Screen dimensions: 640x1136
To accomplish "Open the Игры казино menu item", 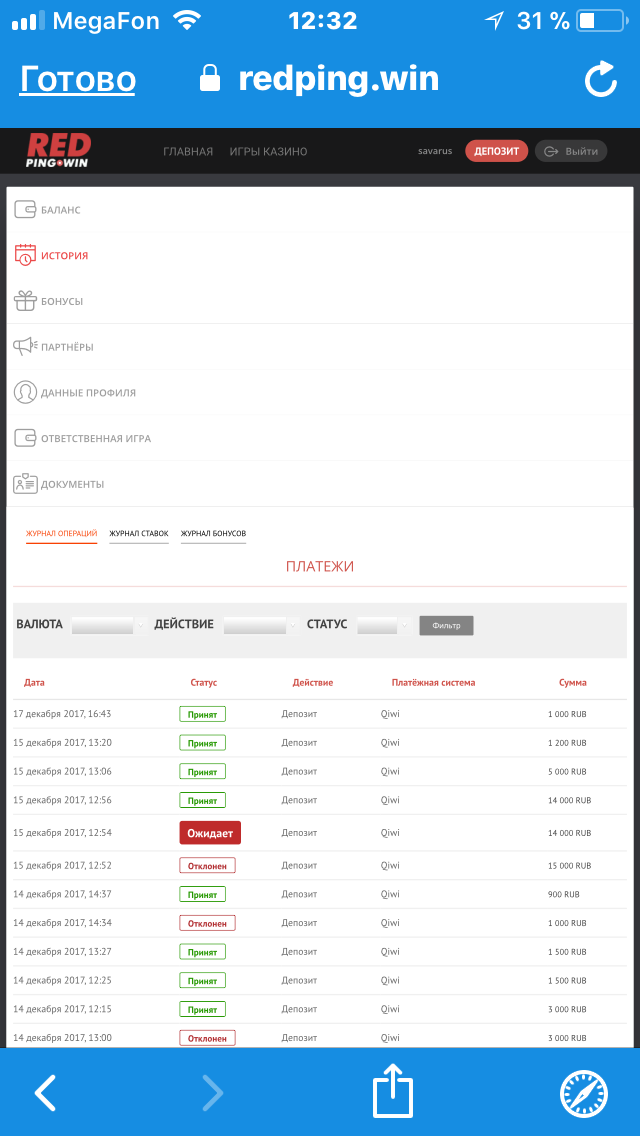I will 268,151.
